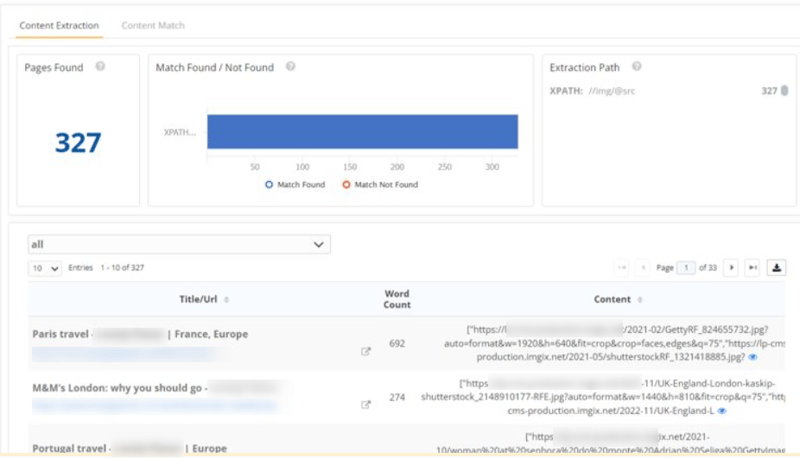Click the page number input field
This screenshot has width=800, height=458.
(x=686, y=267)
